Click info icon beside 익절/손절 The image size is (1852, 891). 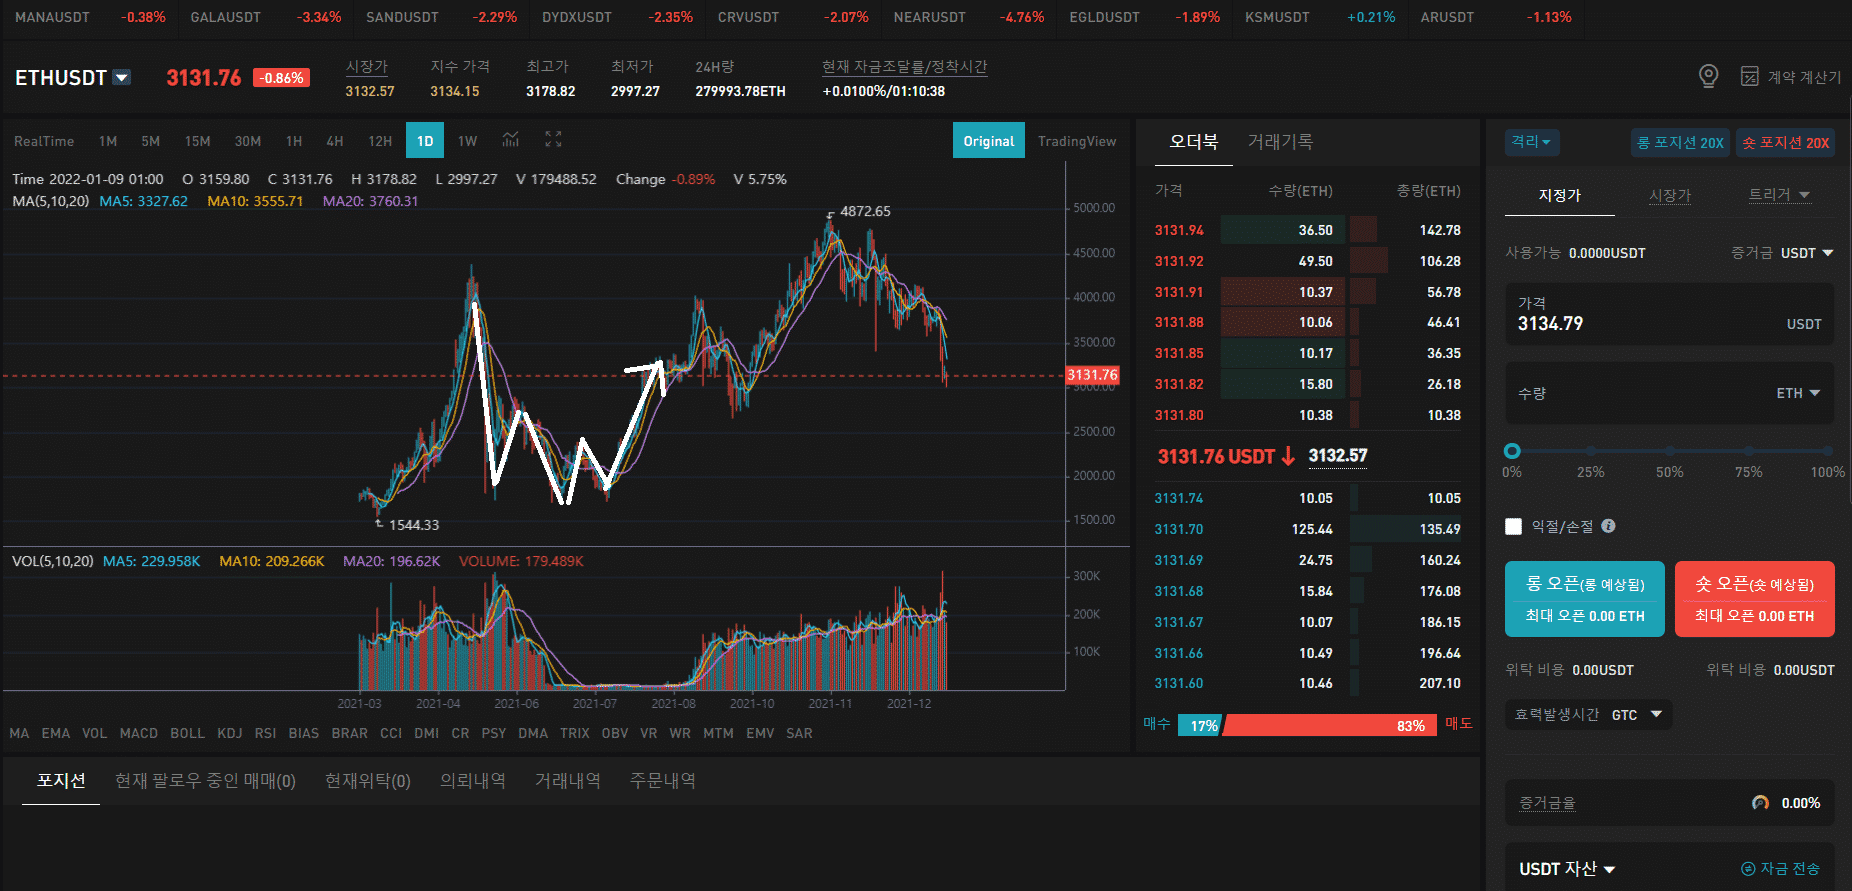pyautogui.click(x=1608, y=526)
